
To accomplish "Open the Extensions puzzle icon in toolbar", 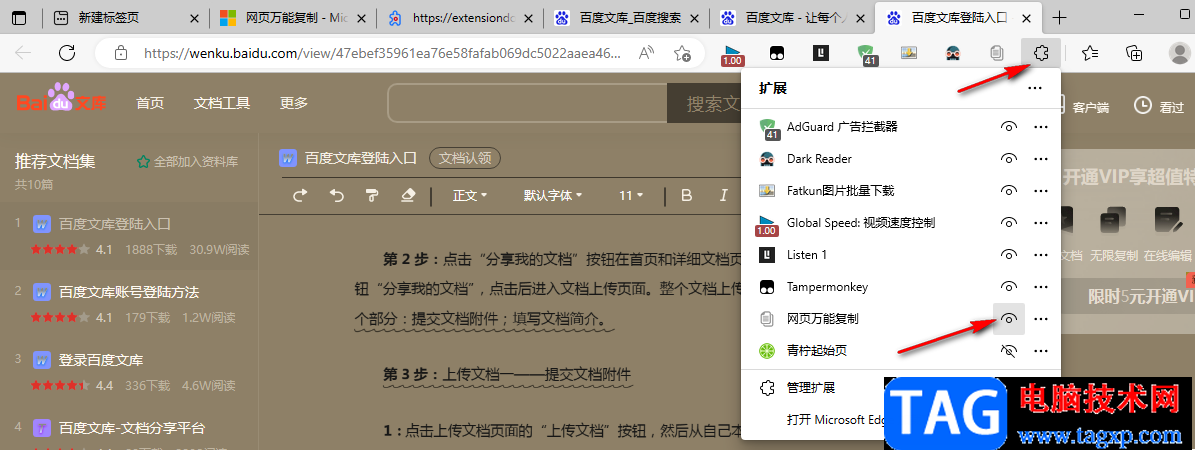I will (x=1040, y=53).
